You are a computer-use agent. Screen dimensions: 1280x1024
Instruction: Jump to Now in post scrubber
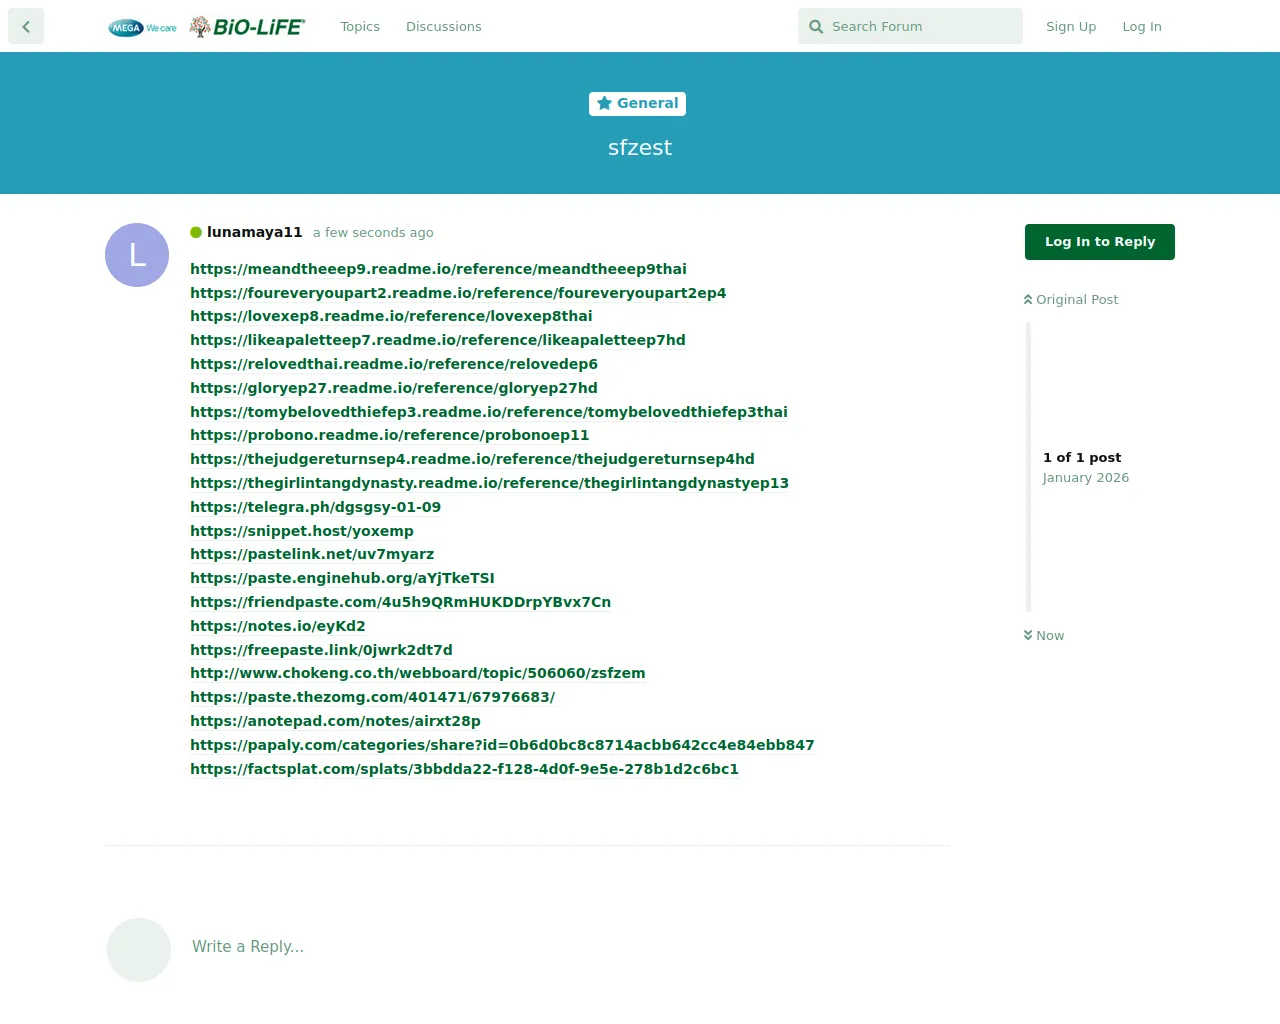(1044, 635)
